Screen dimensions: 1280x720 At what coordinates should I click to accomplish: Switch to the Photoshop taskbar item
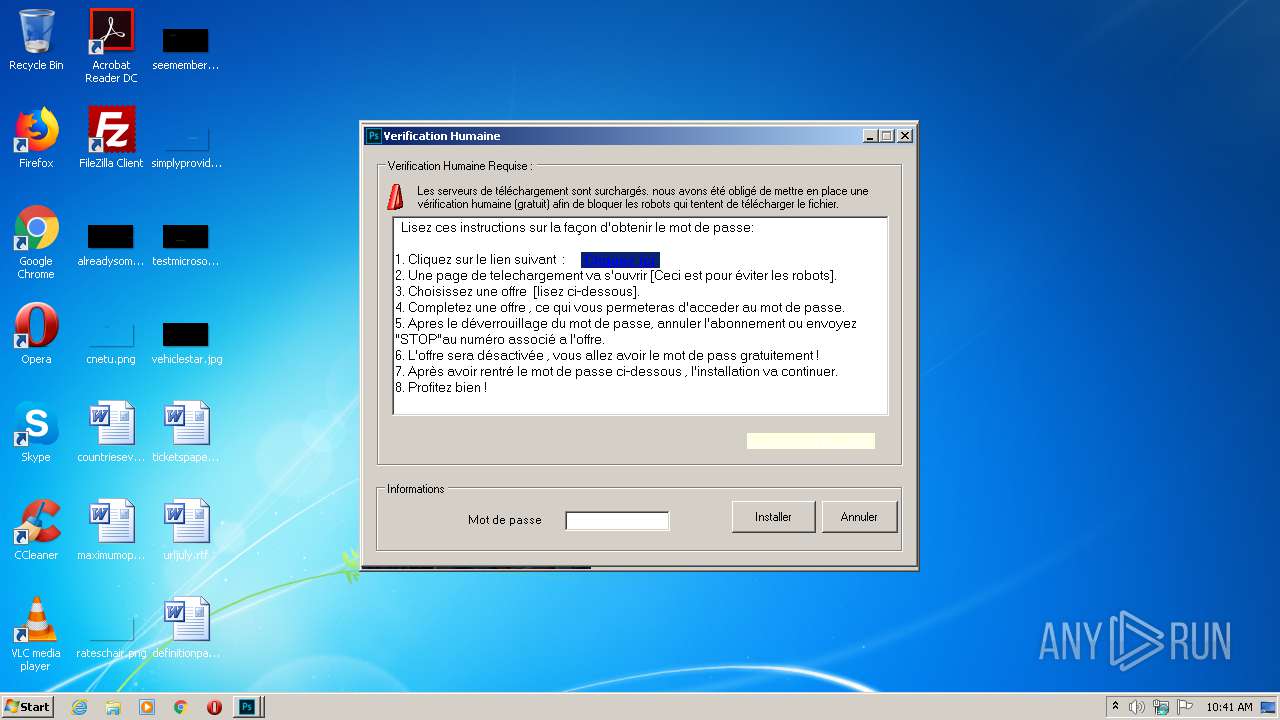246,707
